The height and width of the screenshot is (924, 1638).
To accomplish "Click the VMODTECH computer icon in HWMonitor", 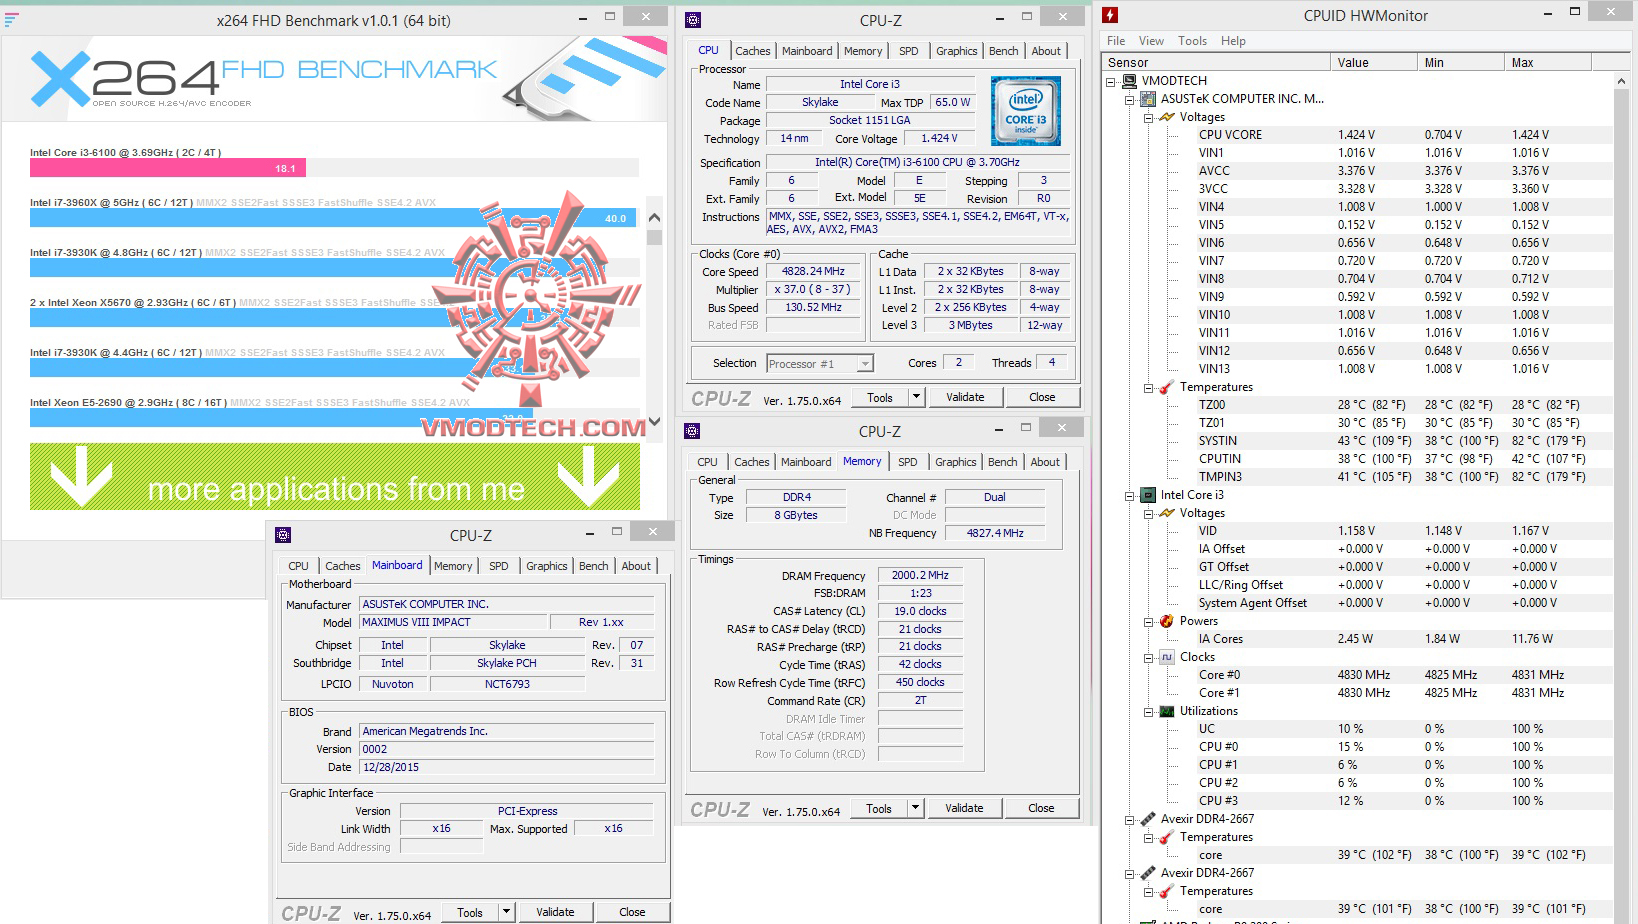I will click(x=1129, y=81).
